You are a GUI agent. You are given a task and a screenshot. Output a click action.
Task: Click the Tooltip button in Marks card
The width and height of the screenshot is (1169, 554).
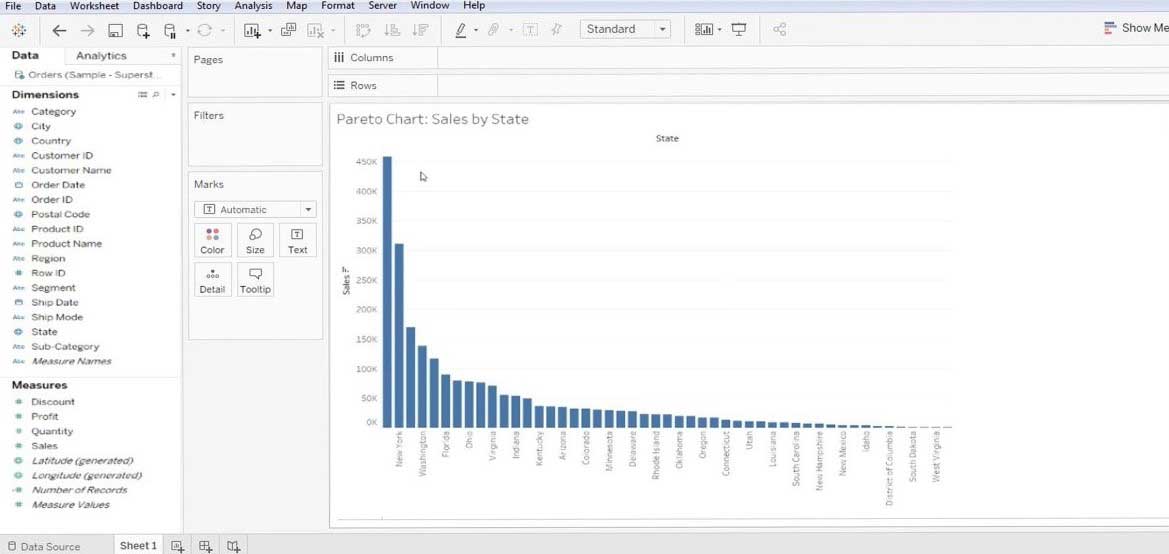coord(255,280)
